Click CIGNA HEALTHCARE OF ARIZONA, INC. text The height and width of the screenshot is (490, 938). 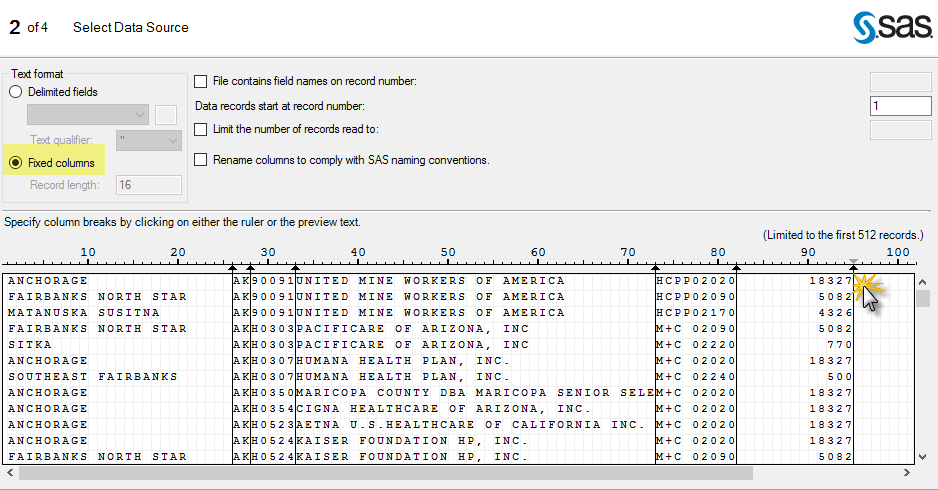(x=444, y=409)
